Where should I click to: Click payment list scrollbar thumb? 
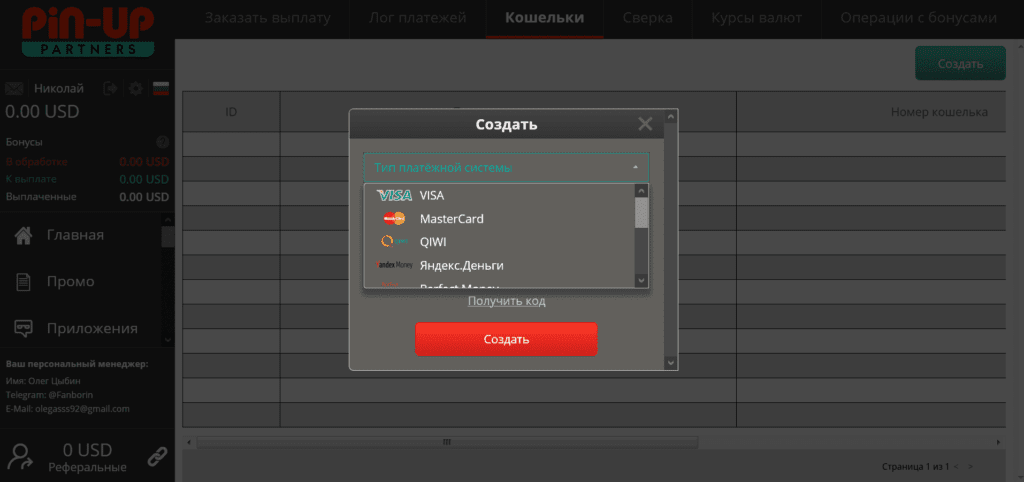[641, 213]
